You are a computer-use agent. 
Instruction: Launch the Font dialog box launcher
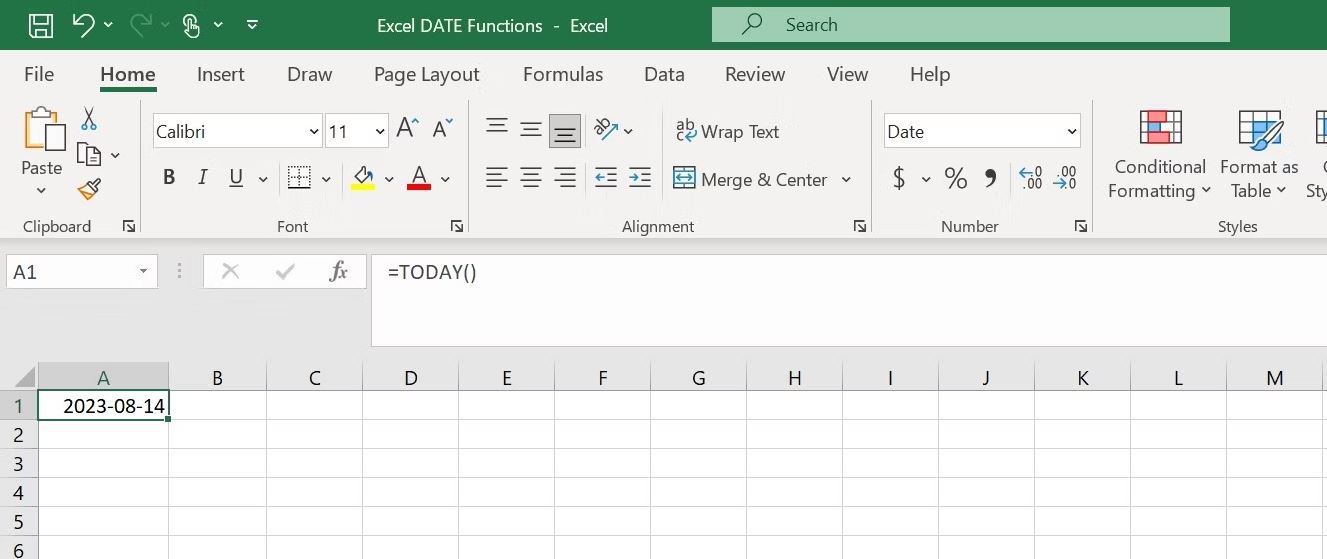tap(457, 227)
